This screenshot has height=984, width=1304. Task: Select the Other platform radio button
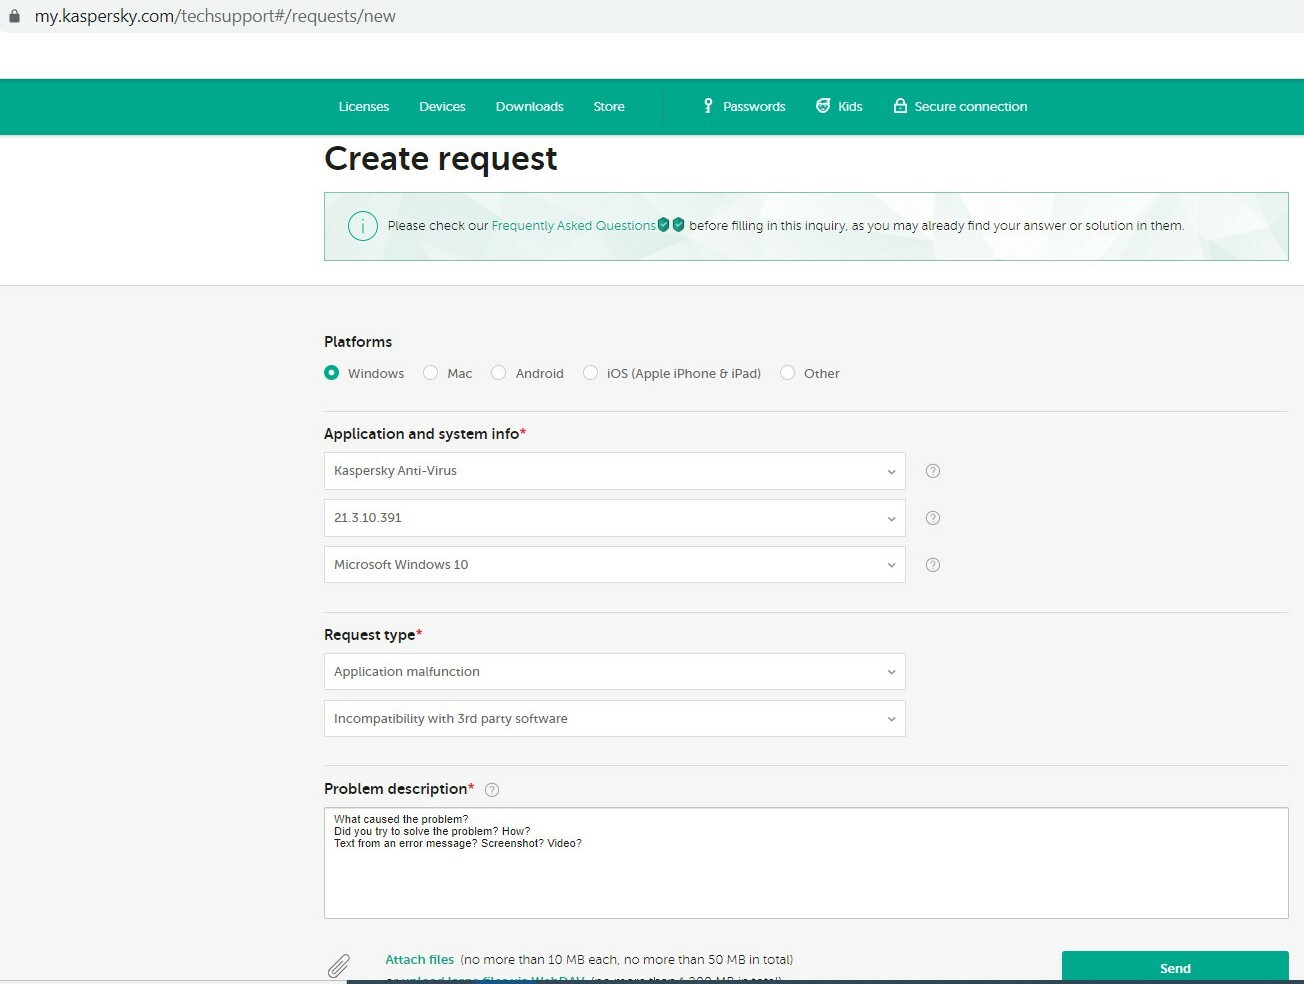click(x=788, y=373)
